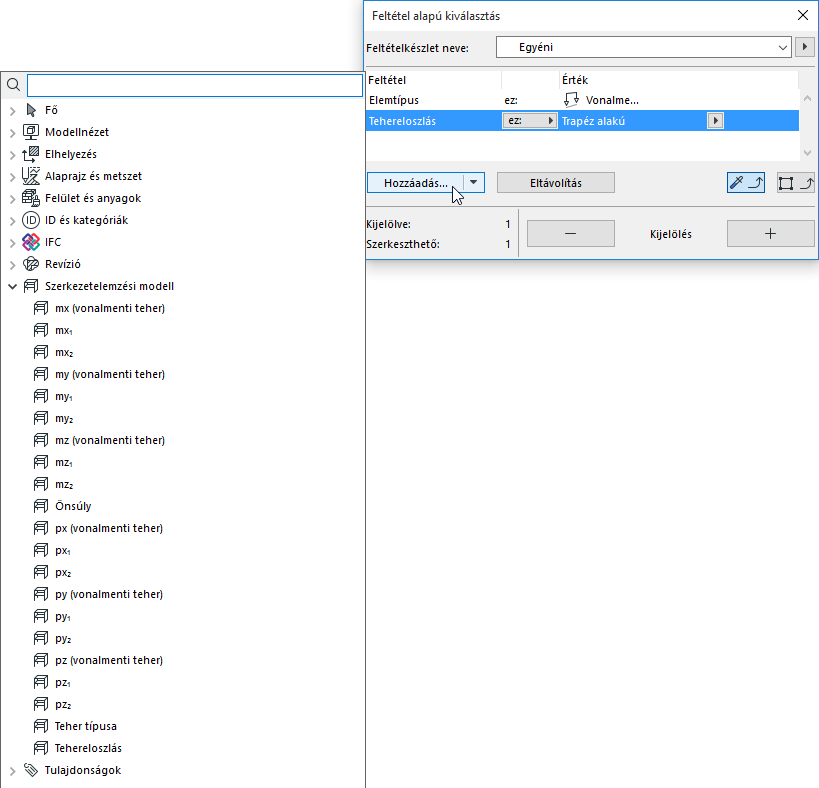The height and width of the screenshot is (788, 819).
Task: Open the Trapéz alakú value arrow
Action: 716,121
